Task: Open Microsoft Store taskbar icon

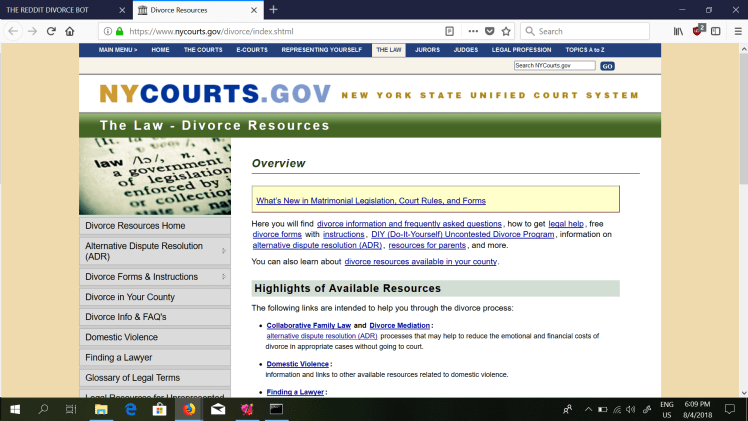Action: [159, 409]
